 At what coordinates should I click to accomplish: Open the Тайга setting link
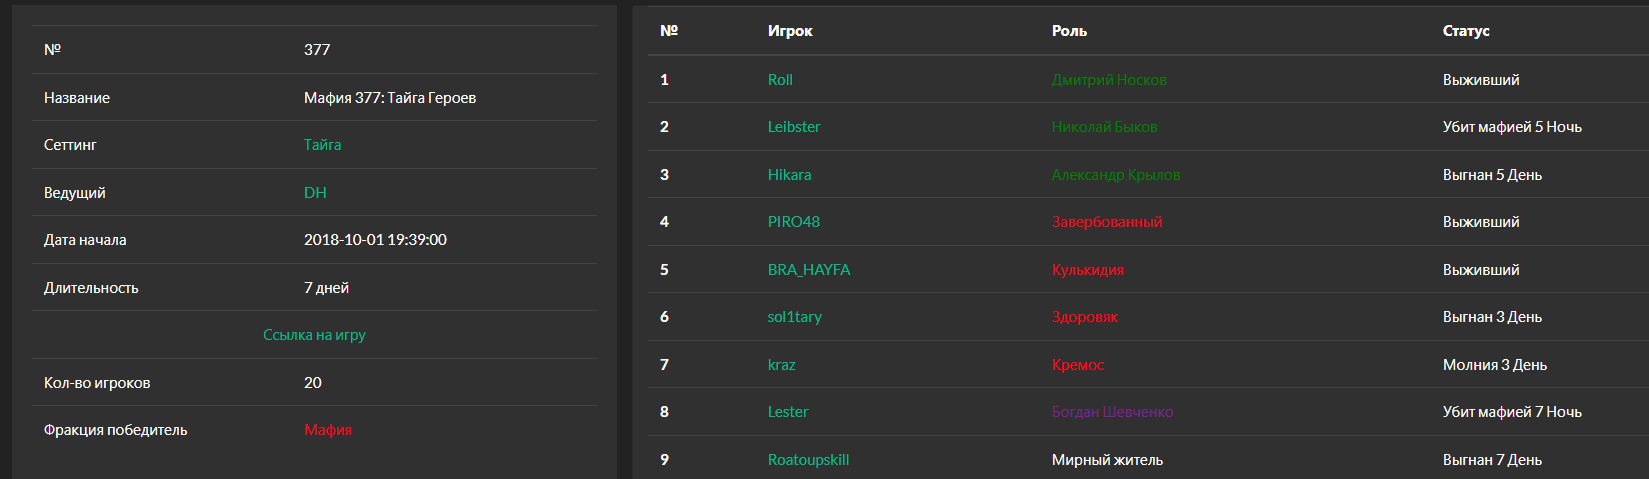tap(322, 145)
